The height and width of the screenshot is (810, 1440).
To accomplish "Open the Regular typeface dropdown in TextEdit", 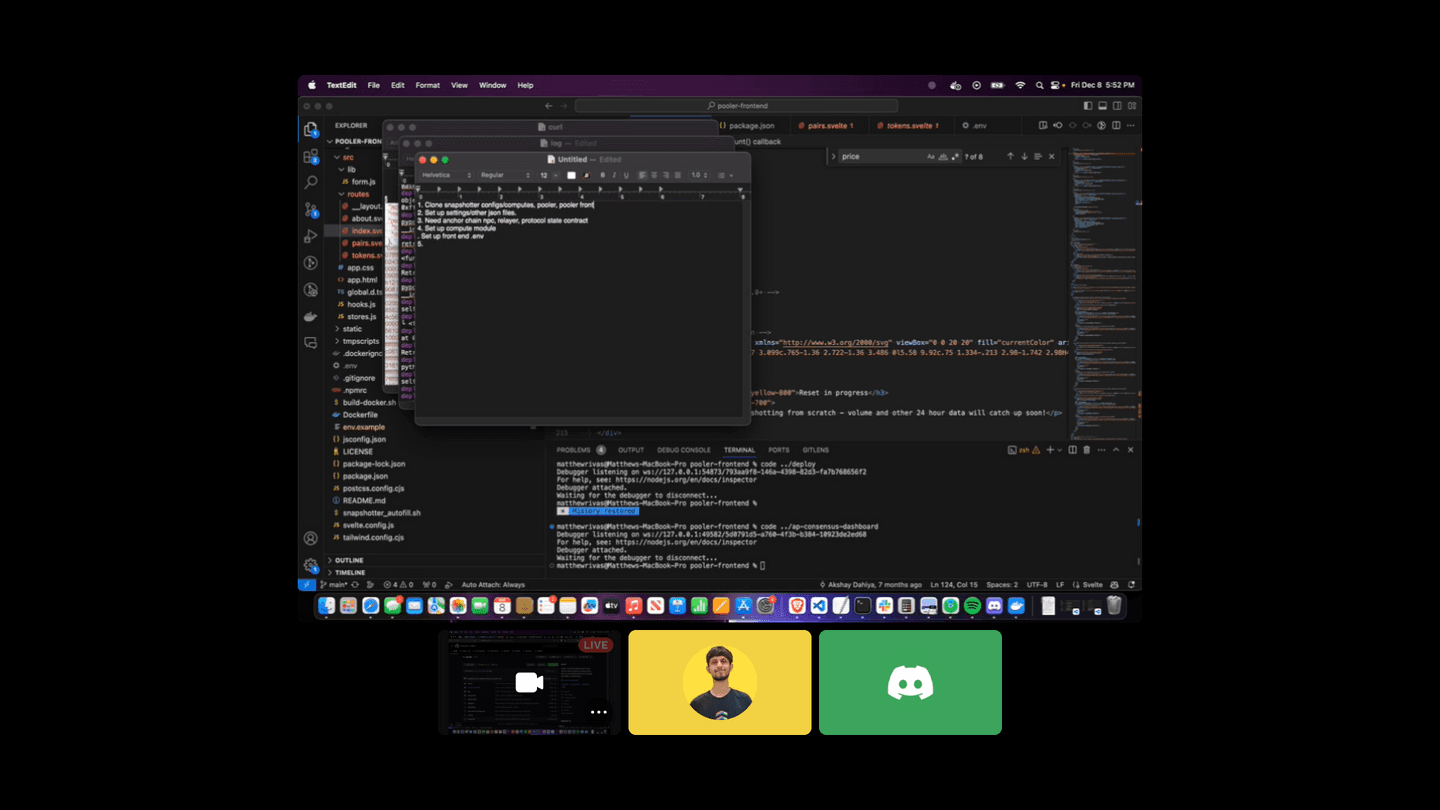I will (x=505, y=175).
